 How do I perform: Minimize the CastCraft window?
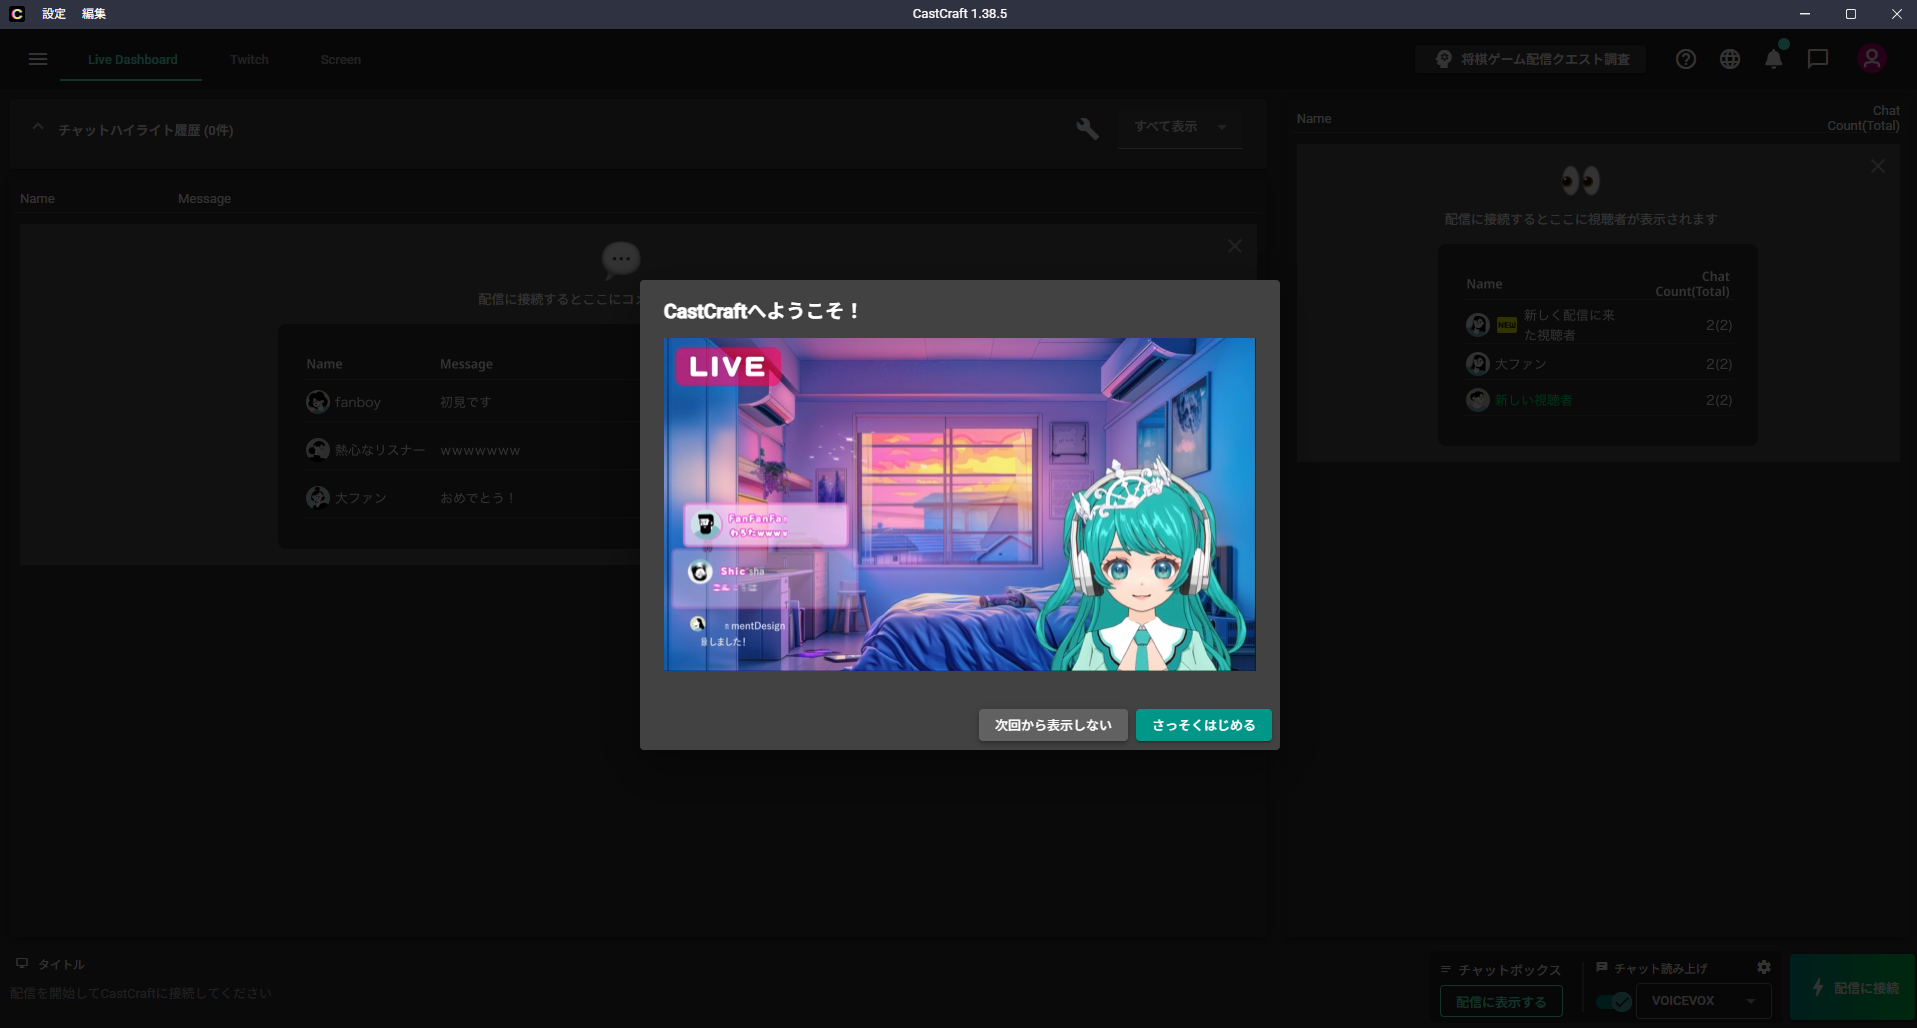pos(1805,14)
